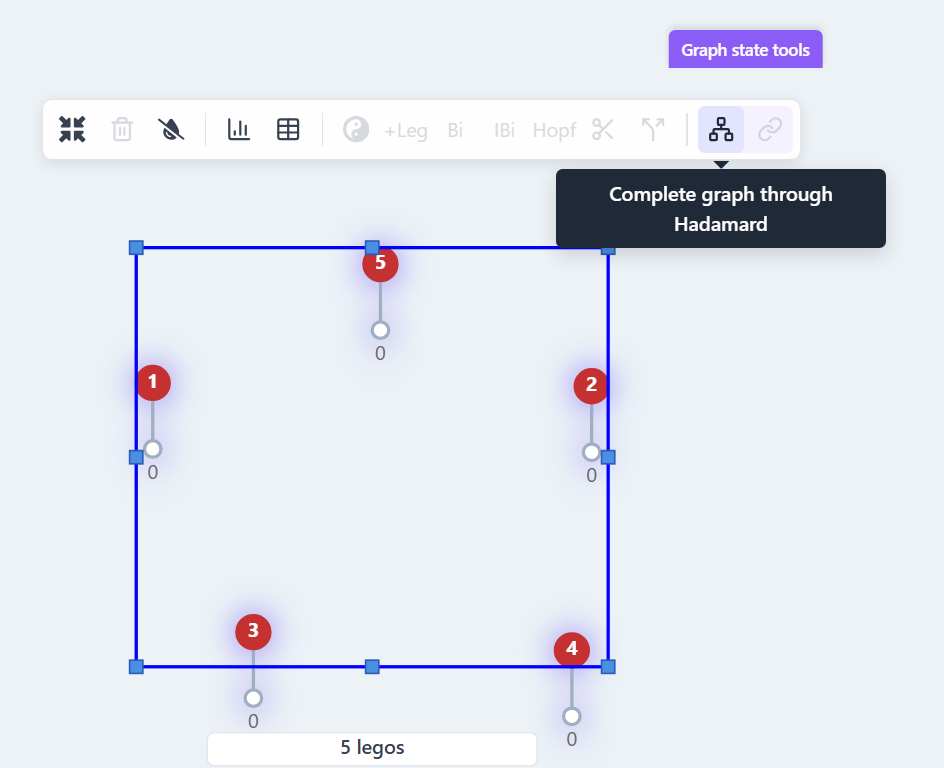Click the leg endpoint below node 5
Image resolution: width=944 pixels, height=768 pixels.
pos(380,330)
